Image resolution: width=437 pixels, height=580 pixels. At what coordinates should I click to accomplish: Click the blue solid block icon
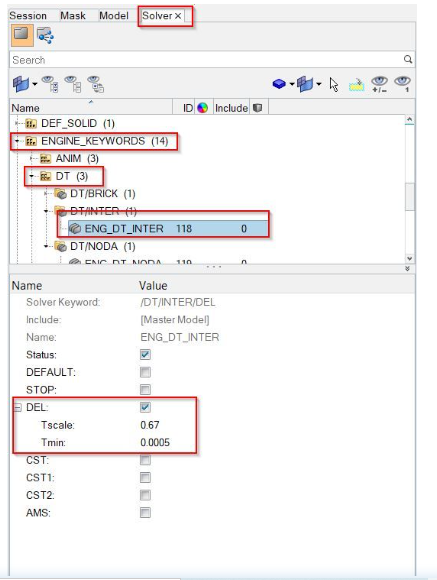pyautogui.click(x=279, y=84)
